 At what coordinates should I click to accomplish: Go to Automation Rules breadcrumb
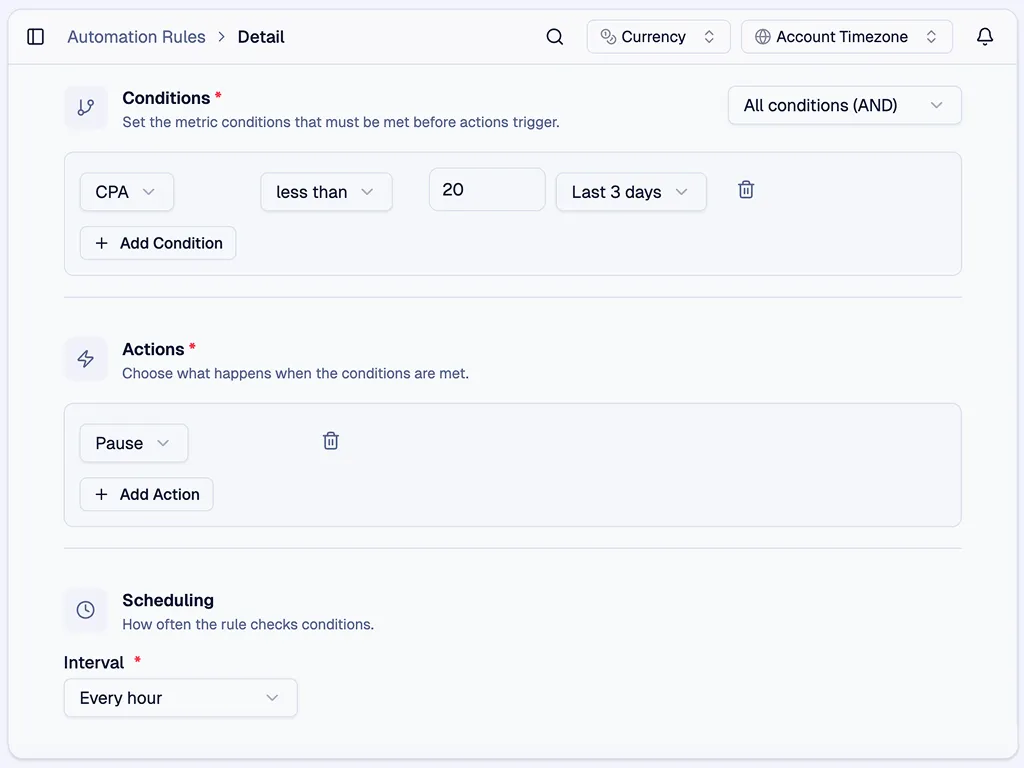(x=136, y=37)
